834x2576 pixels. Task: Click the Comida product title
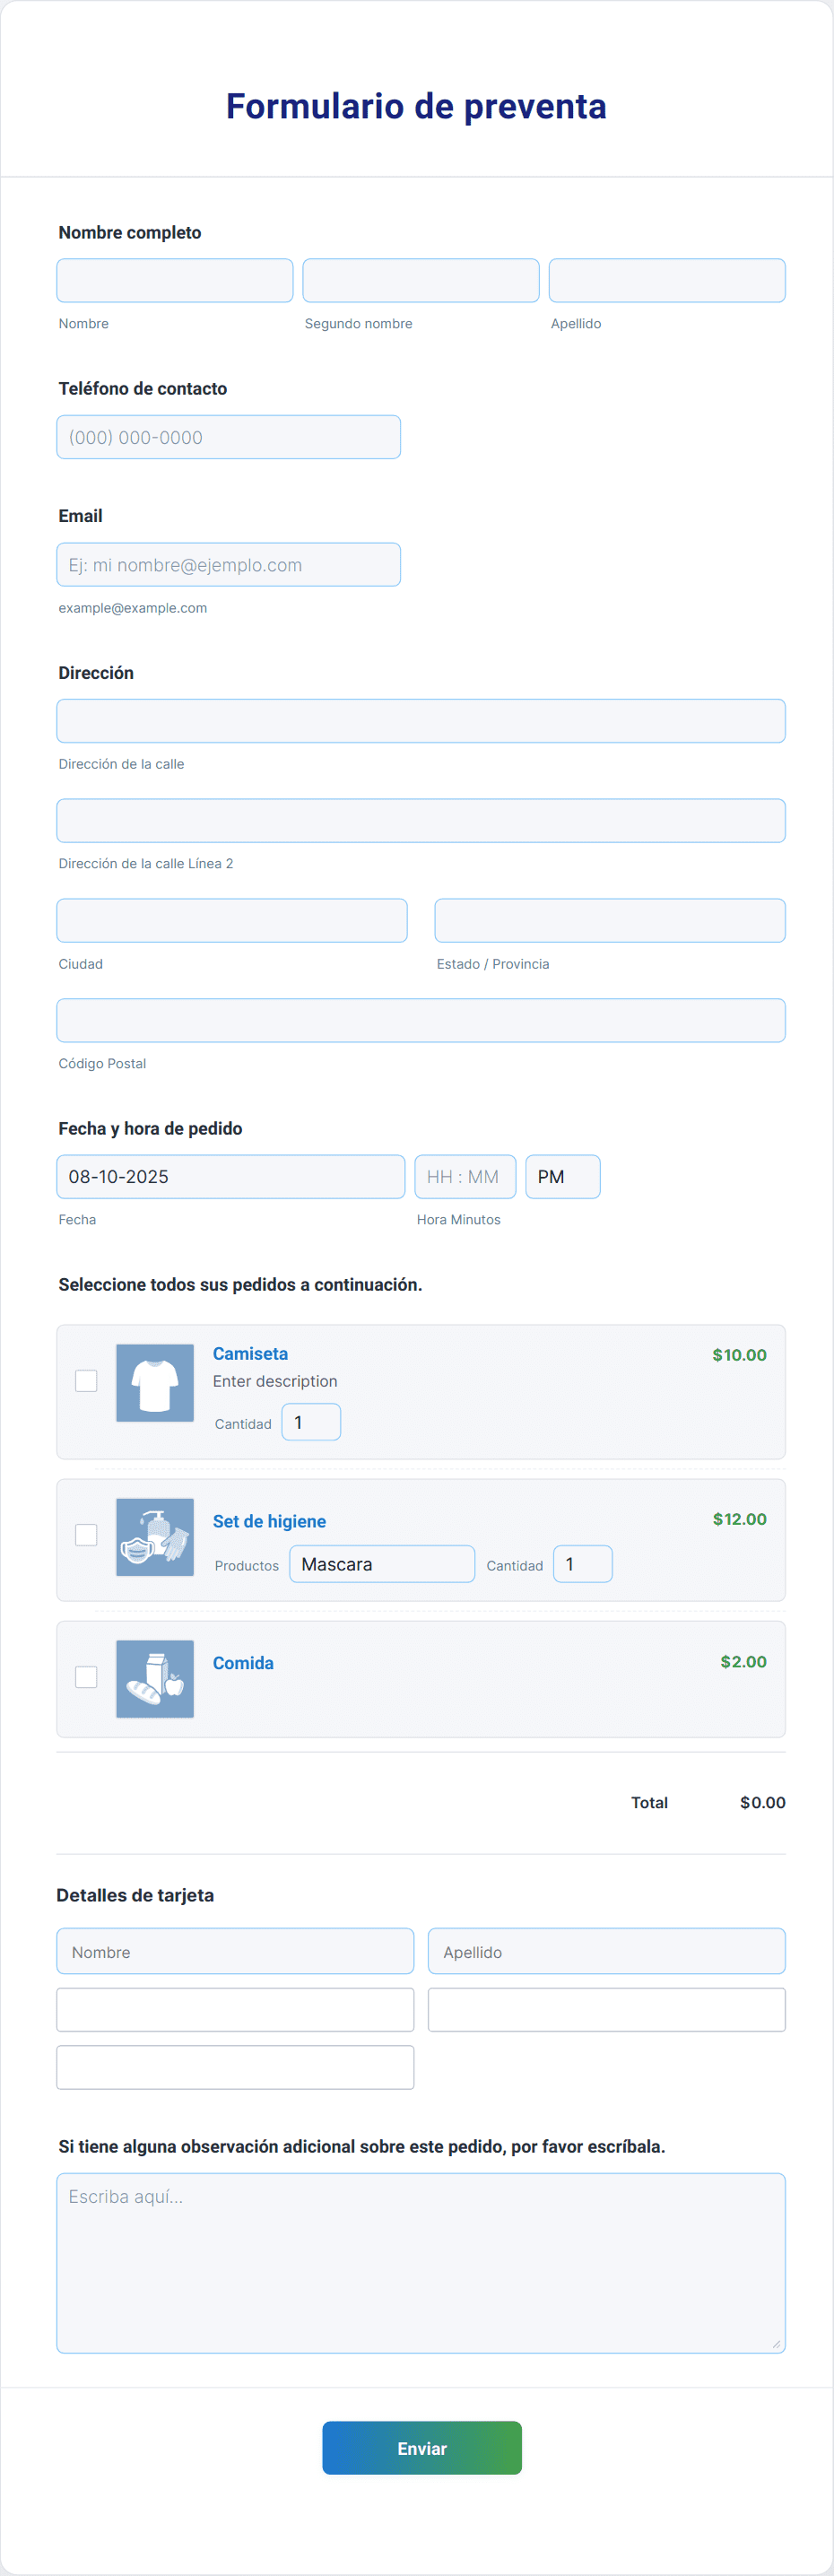click(x=243, y=1663)
